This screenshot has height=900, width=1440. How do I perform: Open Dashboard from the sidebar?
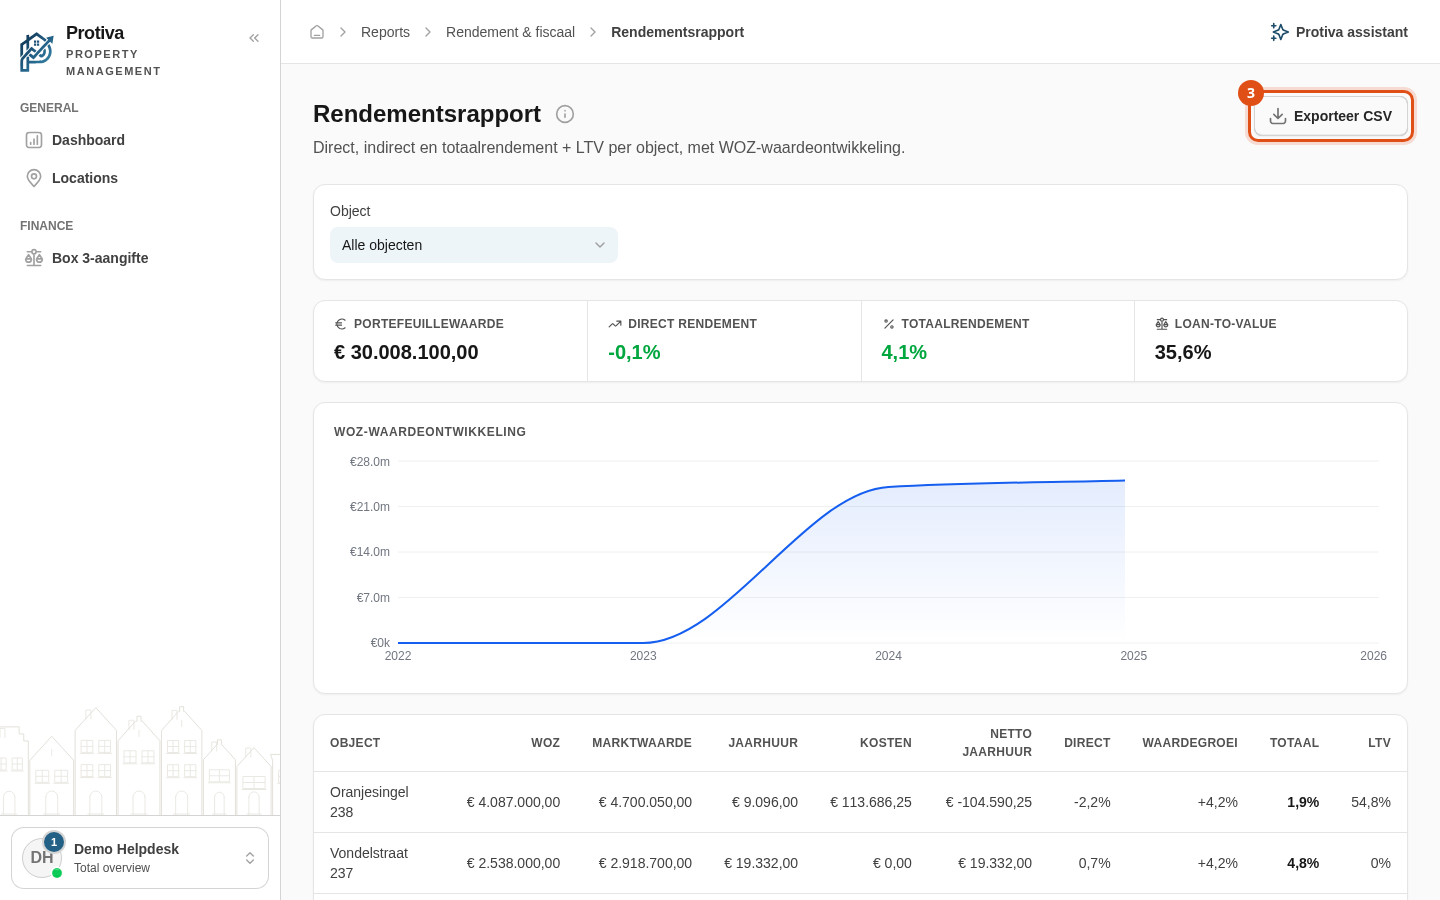coord(140,140)
